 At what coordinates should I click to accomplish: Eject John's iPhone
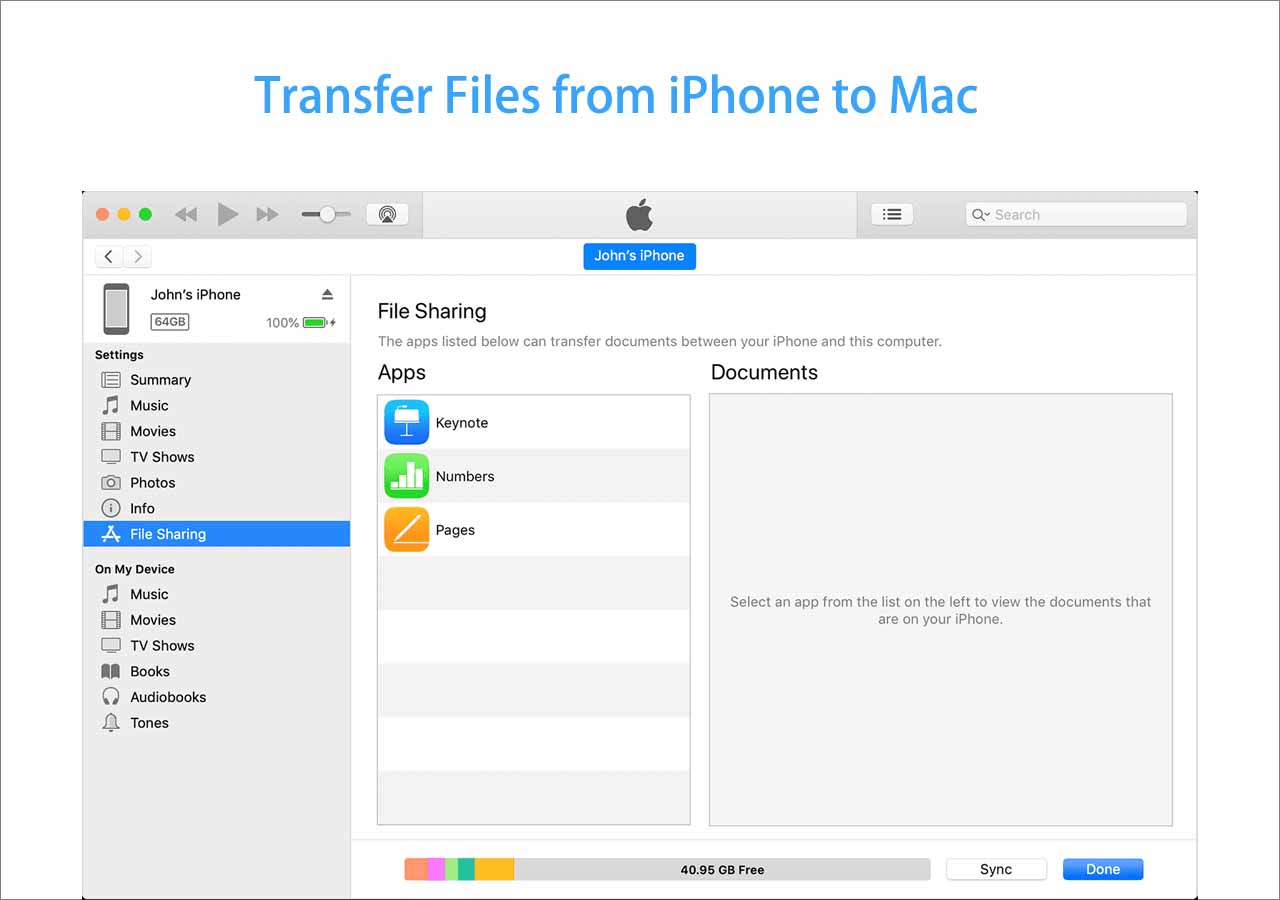[x=327, y=294]
